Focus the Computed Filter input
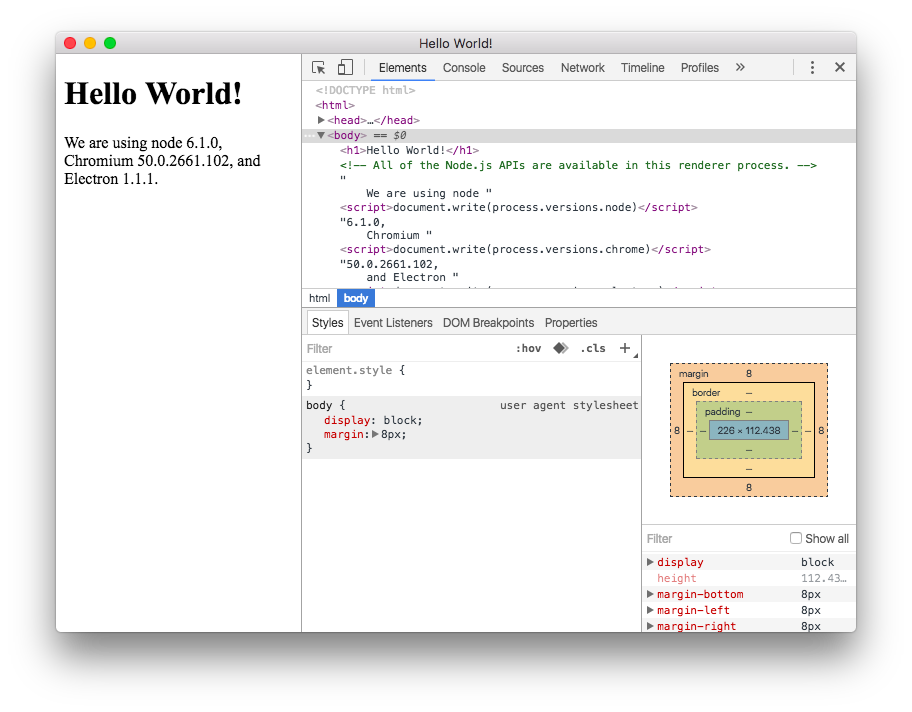Screen dimensions: 912x712 click(715, 539)
